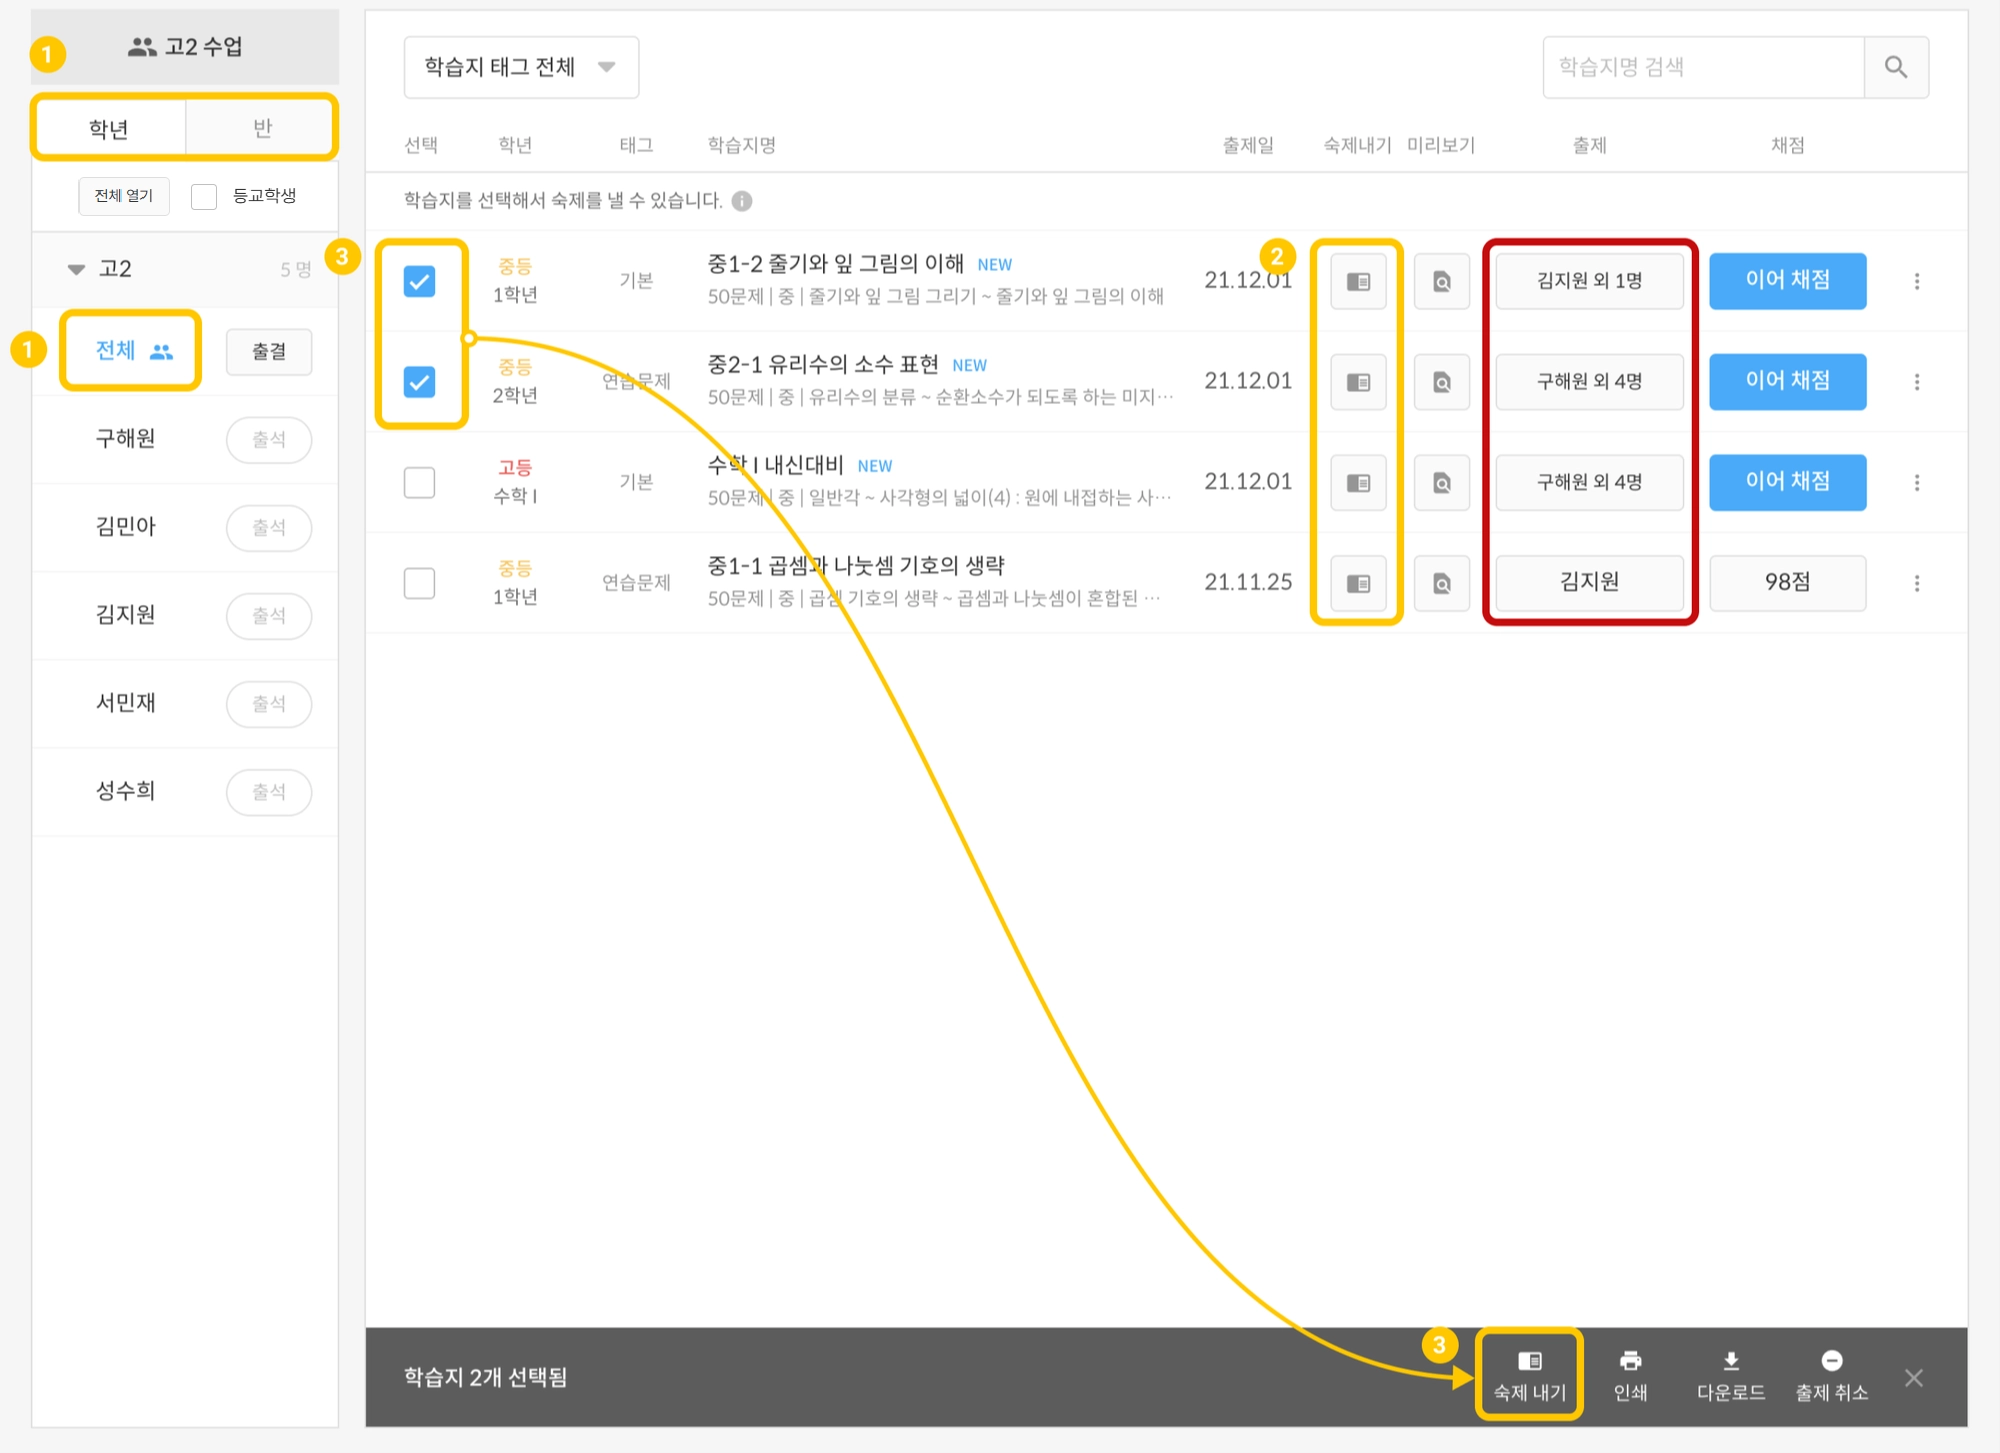Select the 학년 tab
Viewport: 2000px width, 1453px height.
pos(109,128)
